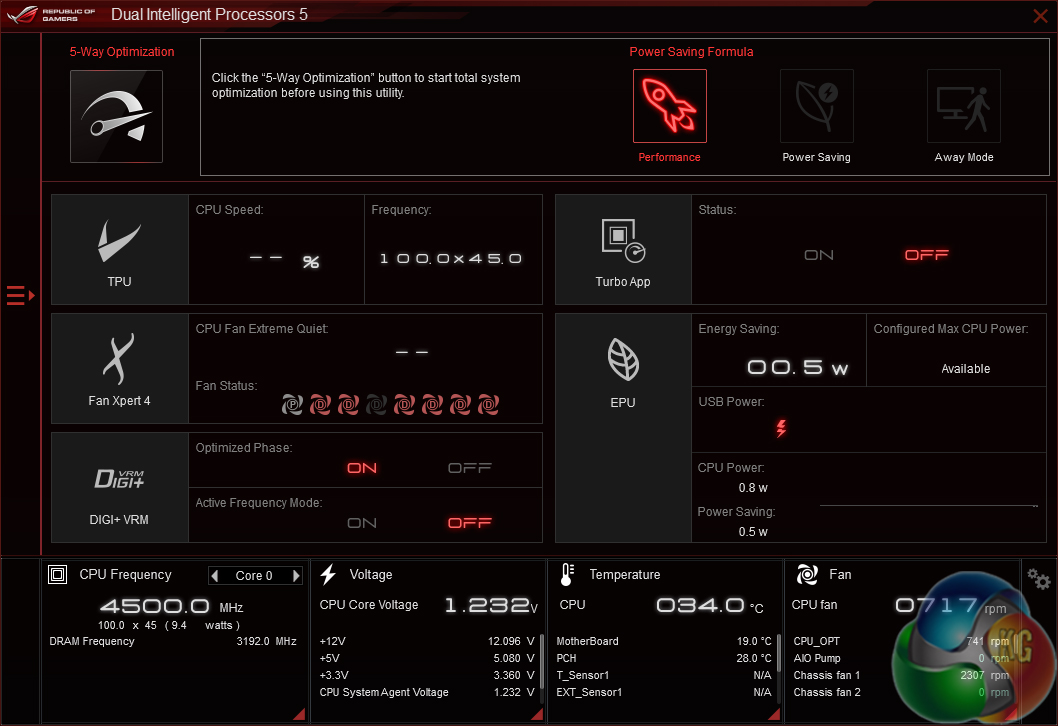Expand the Voltage panel corner triangle
The width and height of the screenshot is (1058, 726).
click(x=536, y=713)
